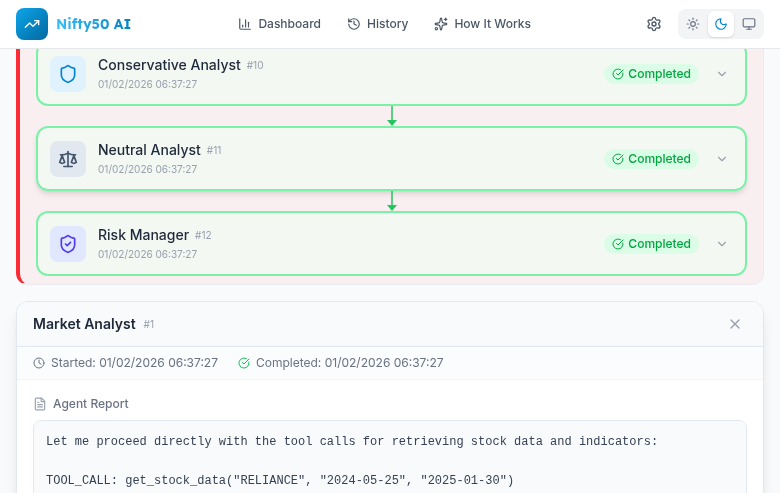Click the Completed check-circle icon in details
Screen dimensions: 780x493
tap(244, 363)
